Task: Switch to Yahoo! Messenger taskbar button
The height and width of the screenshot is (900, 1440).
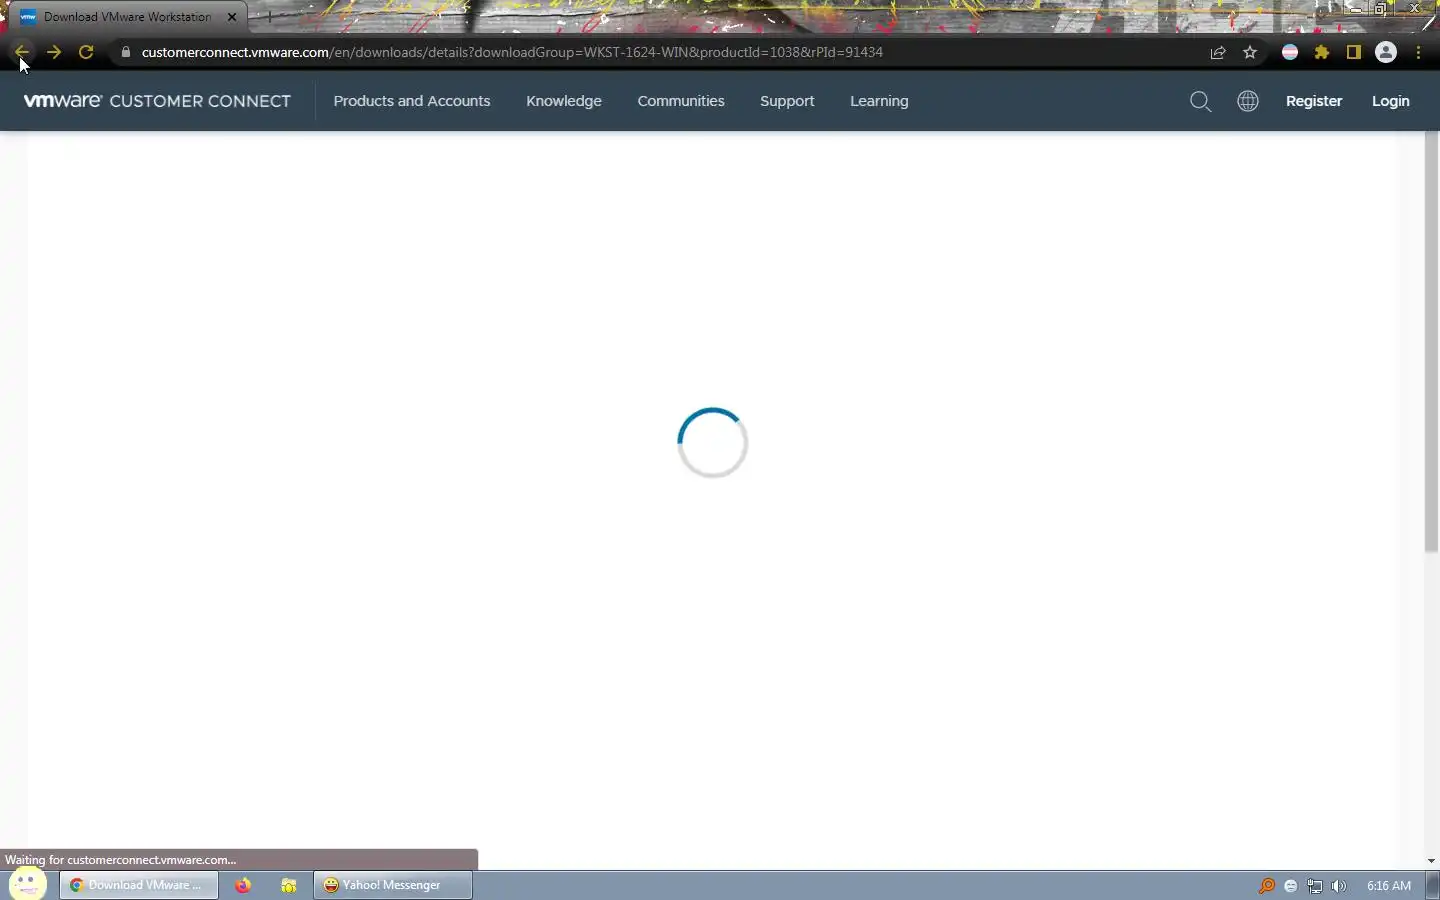Action: tap(393, 885)
